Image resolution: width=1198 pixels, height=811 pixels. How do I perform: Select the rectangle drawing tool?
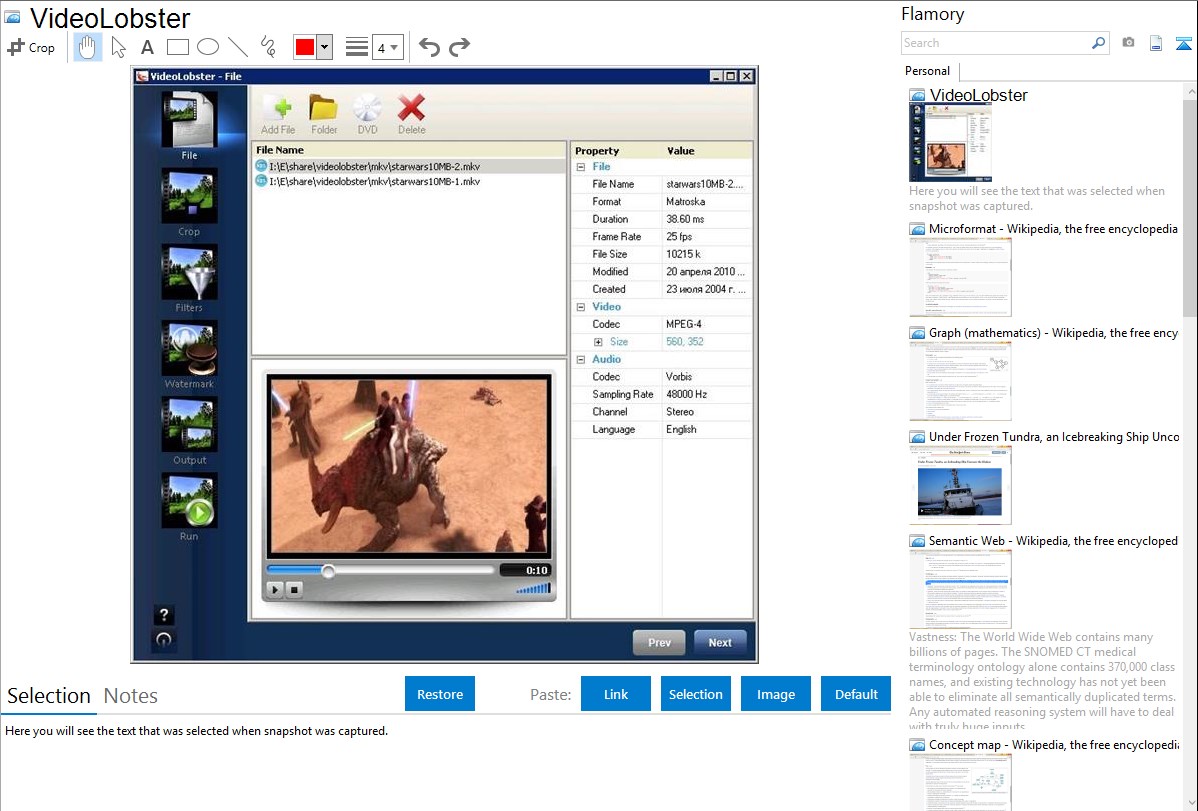(177, 47)
